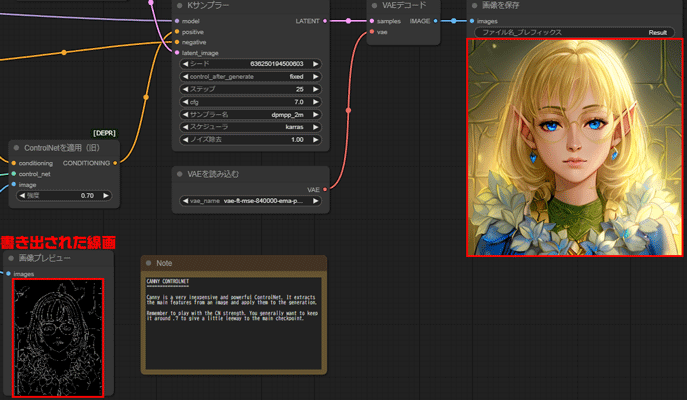Screen dimensions: 687x400
Task: Click the samples input slot on VAEデコード
Action: tap(372, 21)
